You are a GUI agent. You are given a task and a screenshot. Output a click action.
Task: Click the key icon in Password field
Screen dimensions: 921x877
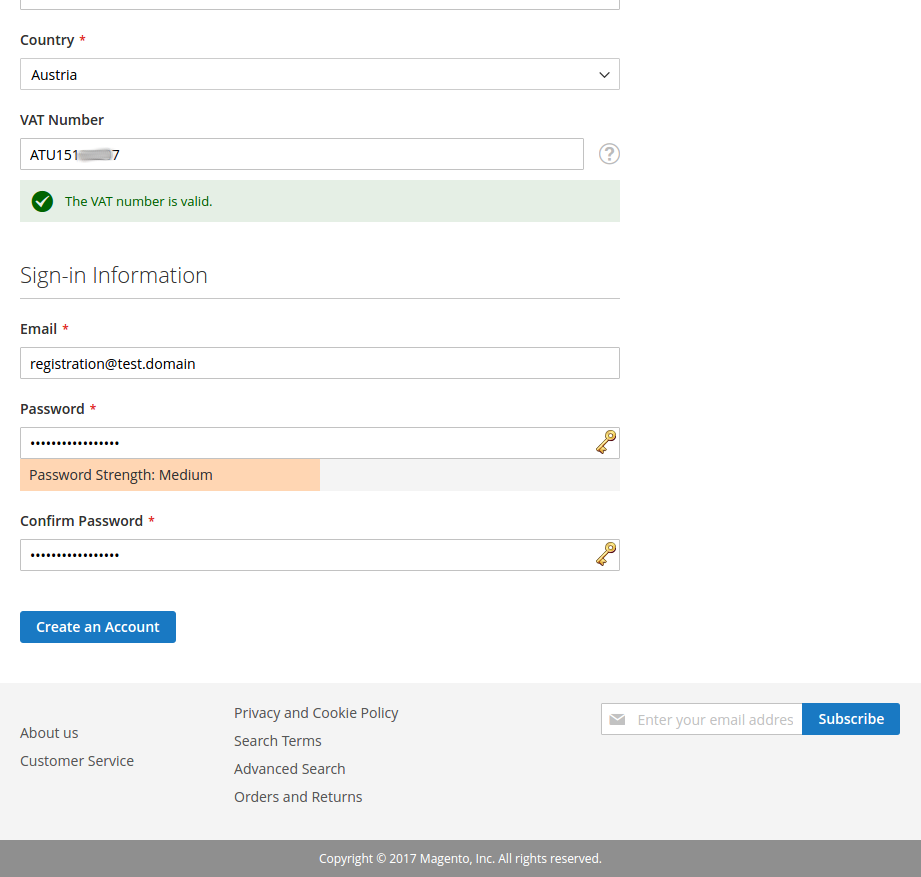tap(606, 442)
